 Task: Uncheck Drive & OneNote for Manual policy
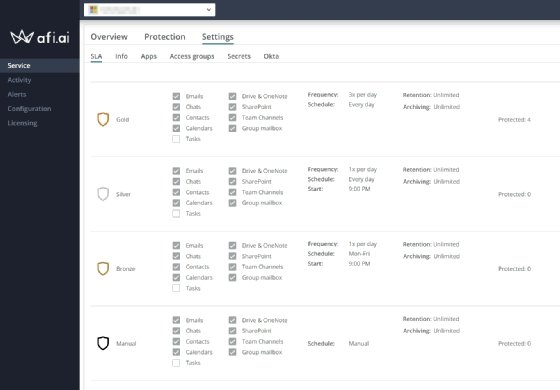(232, 320)
